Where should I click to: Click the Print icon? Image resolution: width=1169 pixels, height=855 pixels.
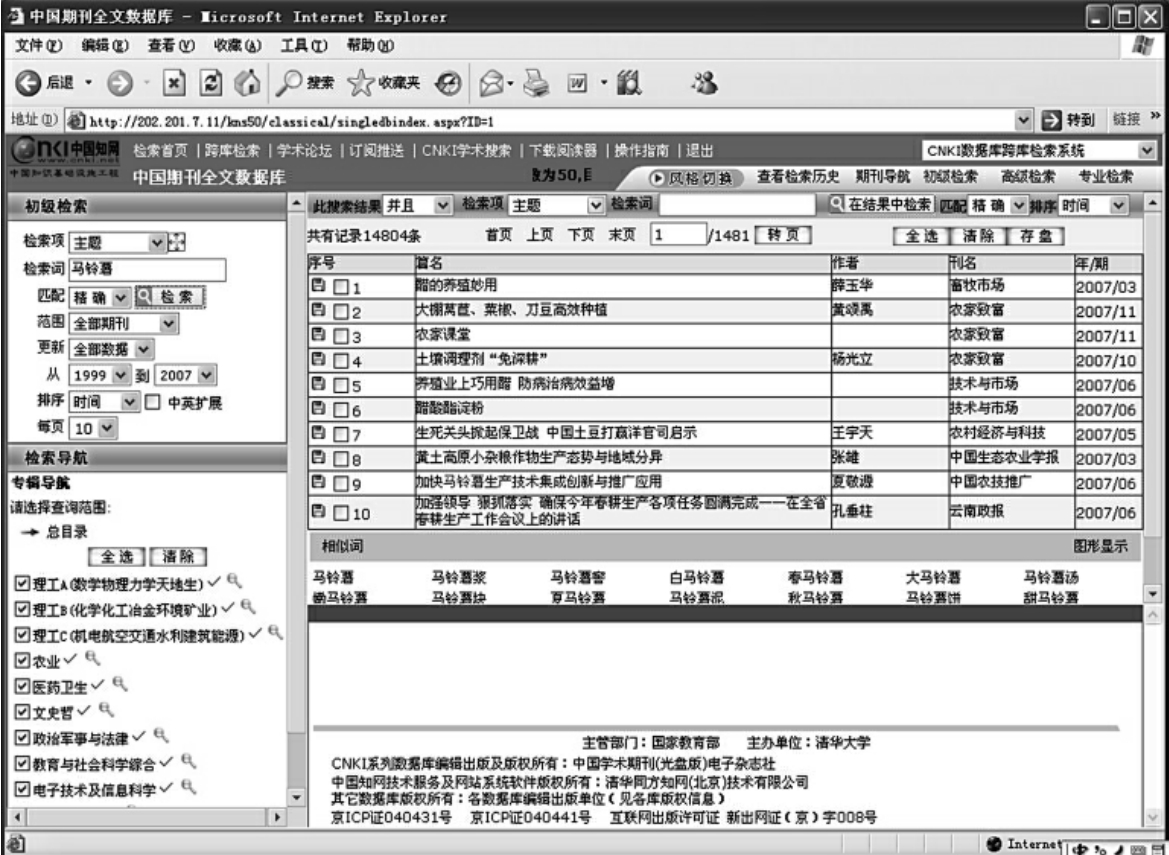tap(536, 83)
